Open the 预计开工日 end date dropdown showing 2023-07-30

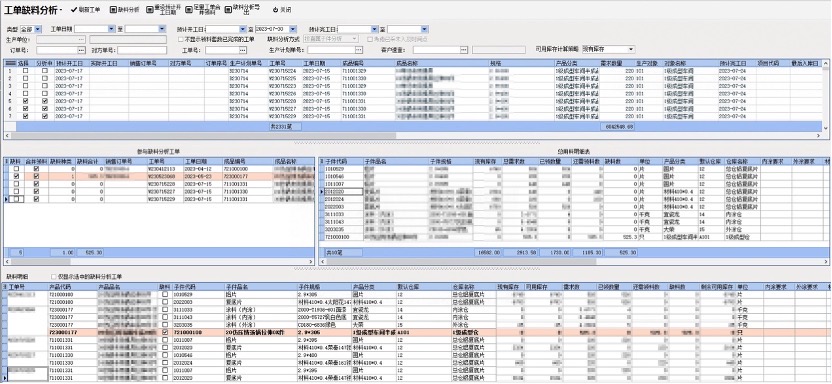(x=293, y=29)
